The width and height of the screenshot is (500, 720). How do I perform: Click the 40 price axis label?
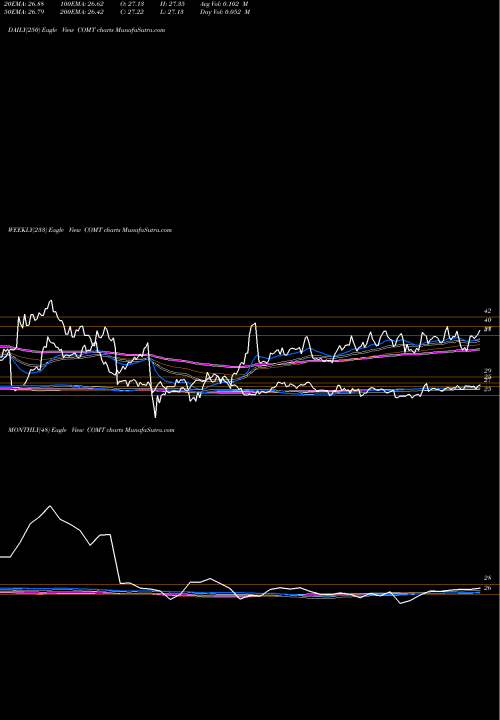click(x=488, y=320)
